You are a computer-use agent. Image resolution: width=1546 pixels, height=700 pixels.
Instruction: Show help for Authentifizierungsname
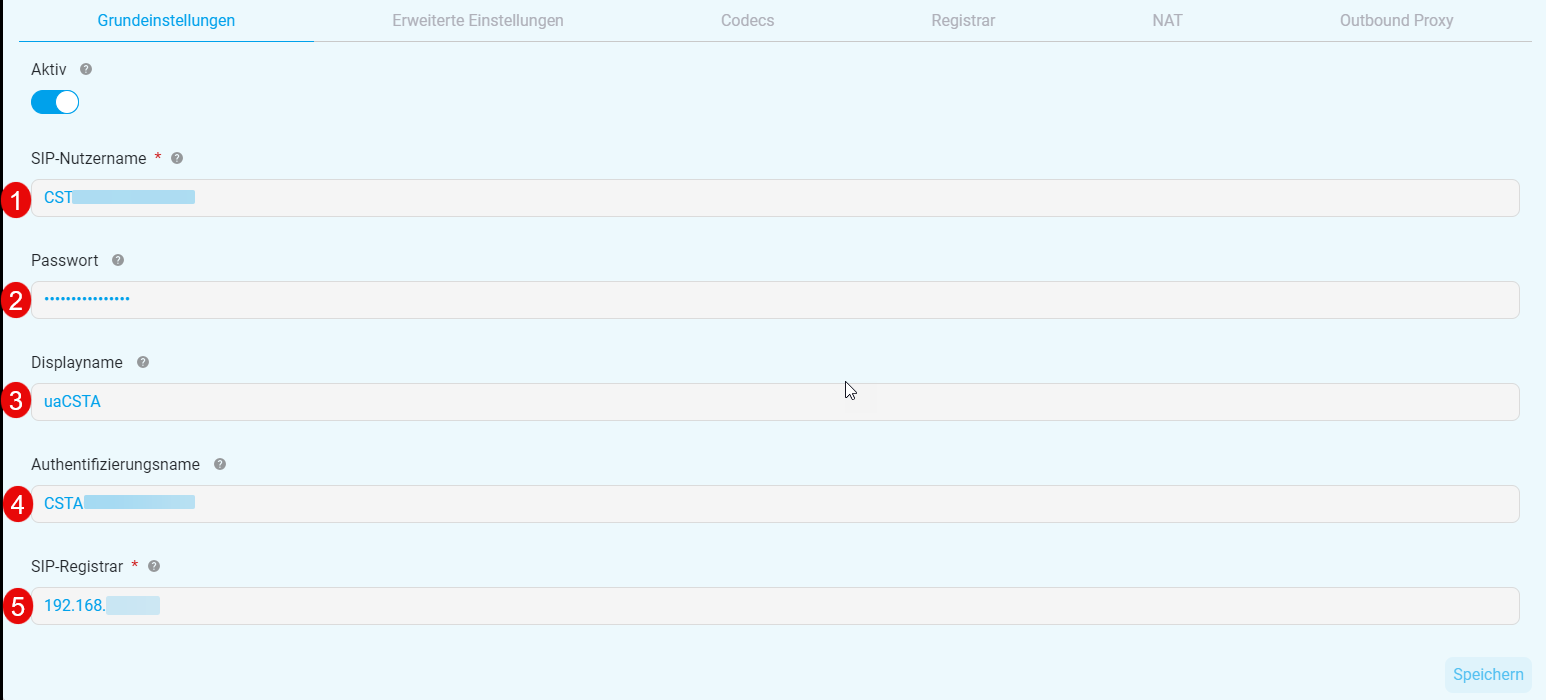(220, 464)
